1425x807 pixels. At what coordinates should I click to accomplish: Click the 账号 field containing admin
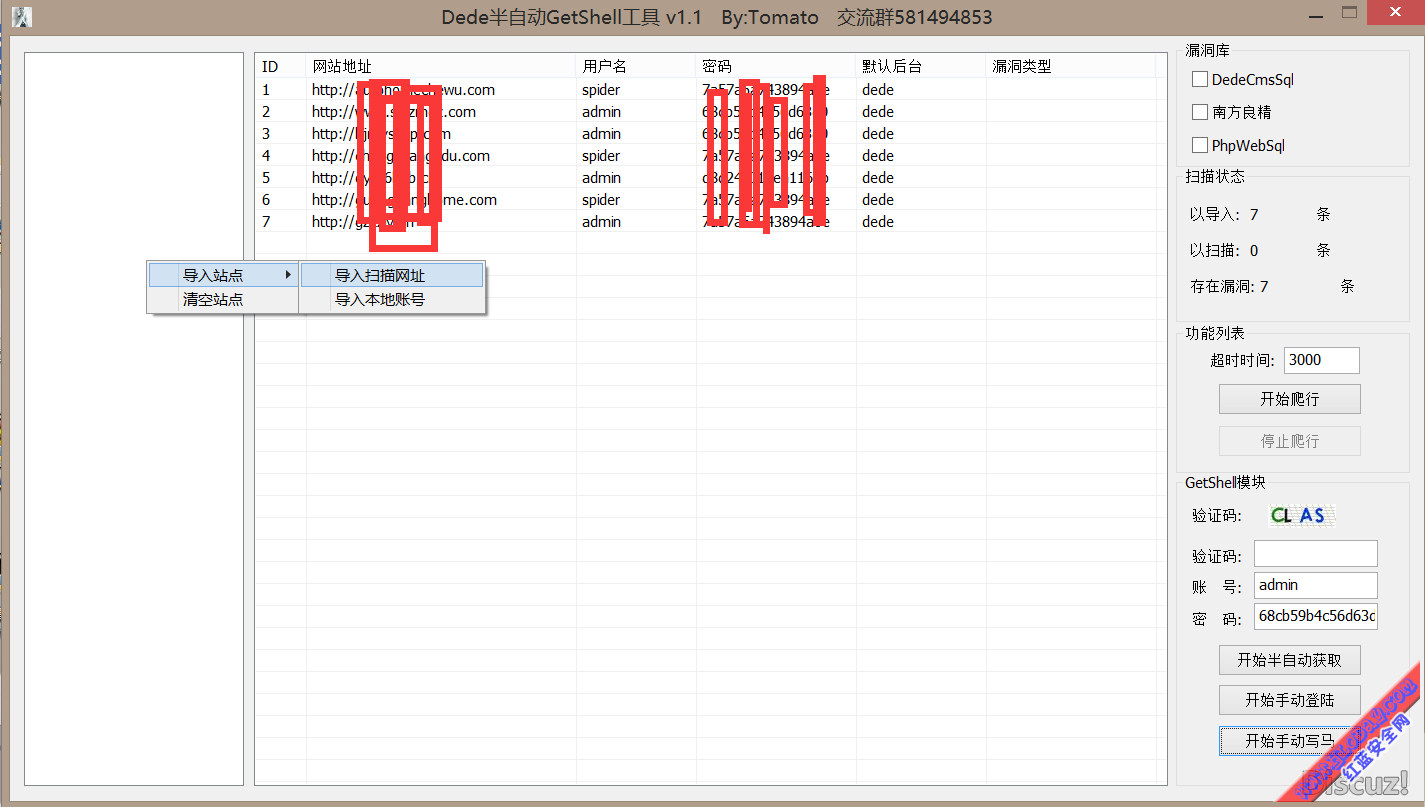coord(1315,585)
